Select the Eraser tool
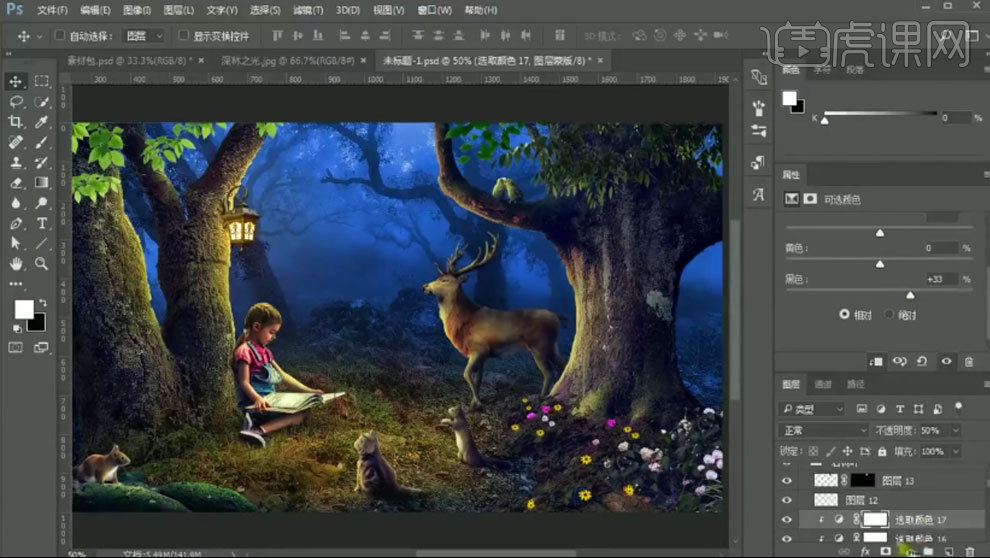Screen dimensions: 990x558 tap(16, 182)
